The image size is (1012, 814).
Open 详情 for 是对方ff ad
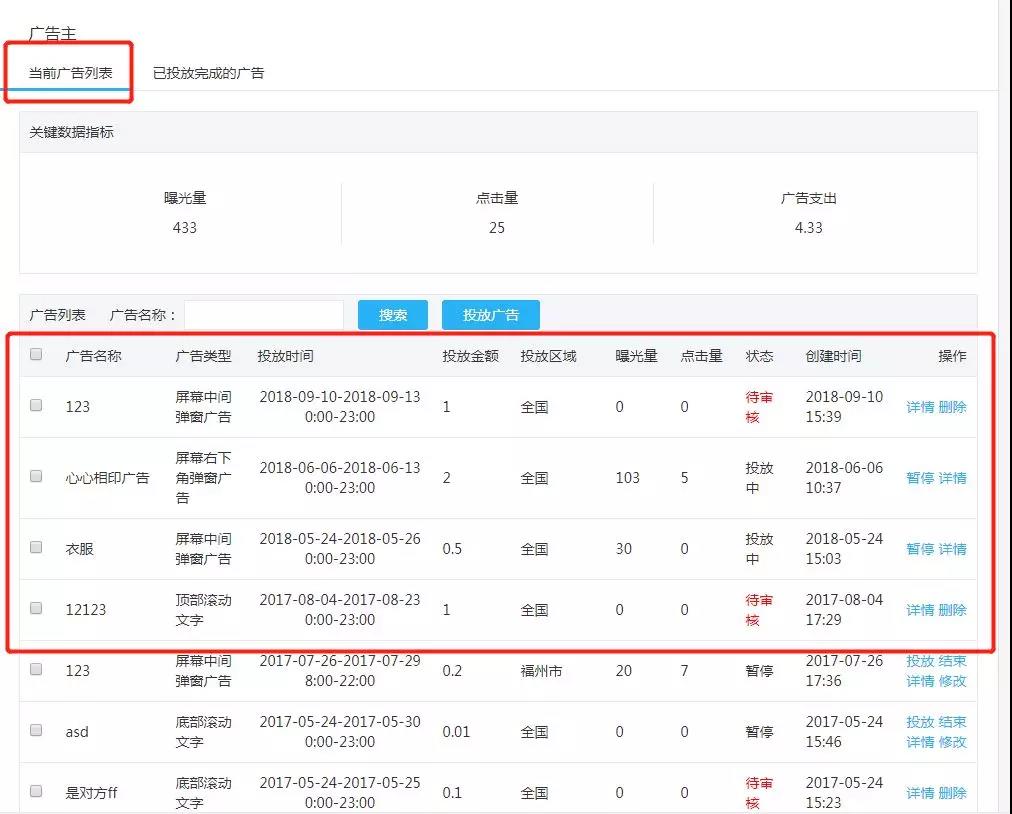point(920,793)
